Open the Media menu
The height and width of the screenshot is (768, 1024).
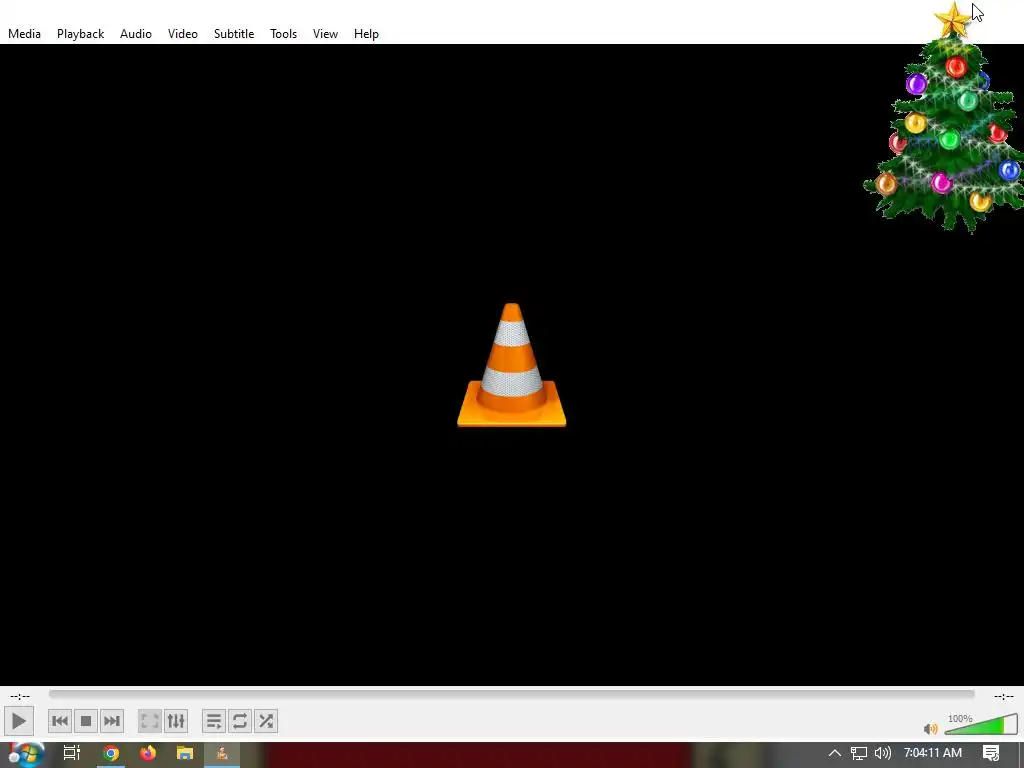[24, 34]
